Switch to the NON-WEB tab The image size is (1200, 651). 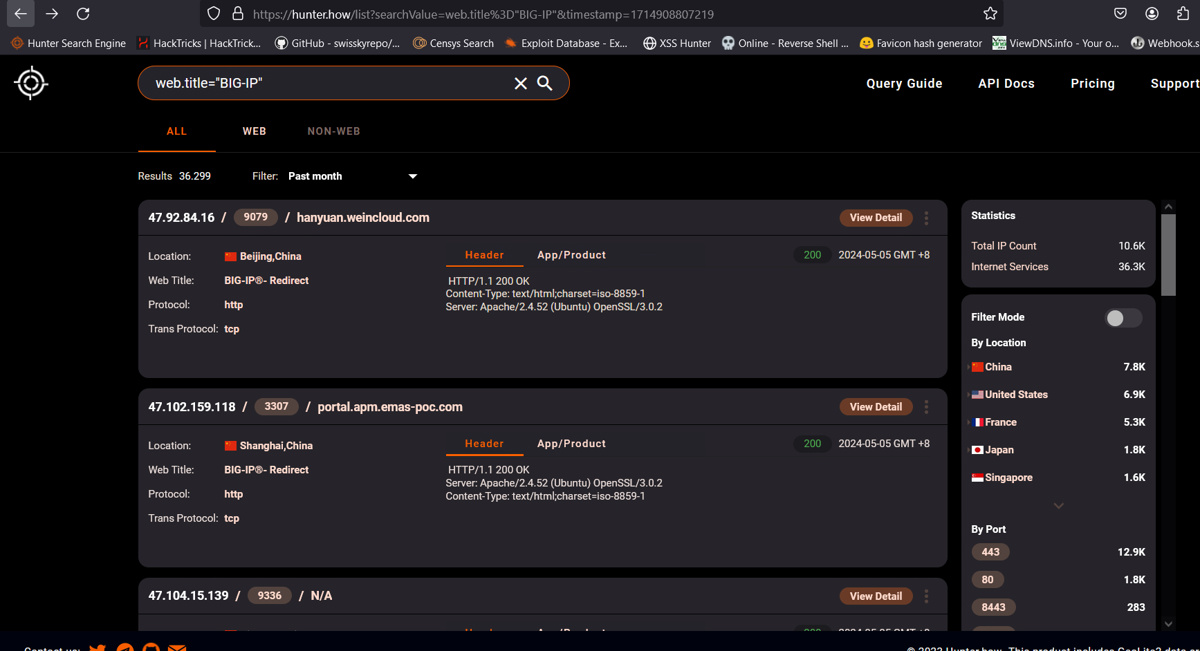coord(334,131)
